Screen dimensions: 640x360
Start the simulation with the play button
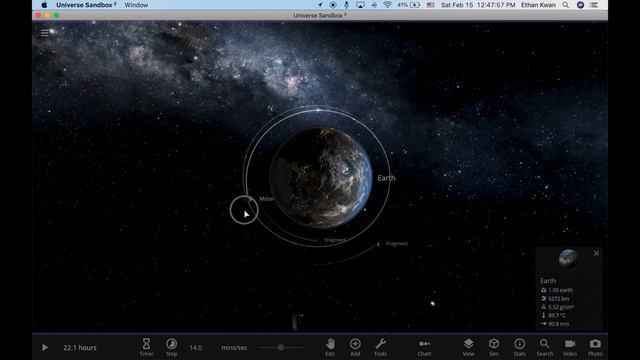click(x=45, y=347)
